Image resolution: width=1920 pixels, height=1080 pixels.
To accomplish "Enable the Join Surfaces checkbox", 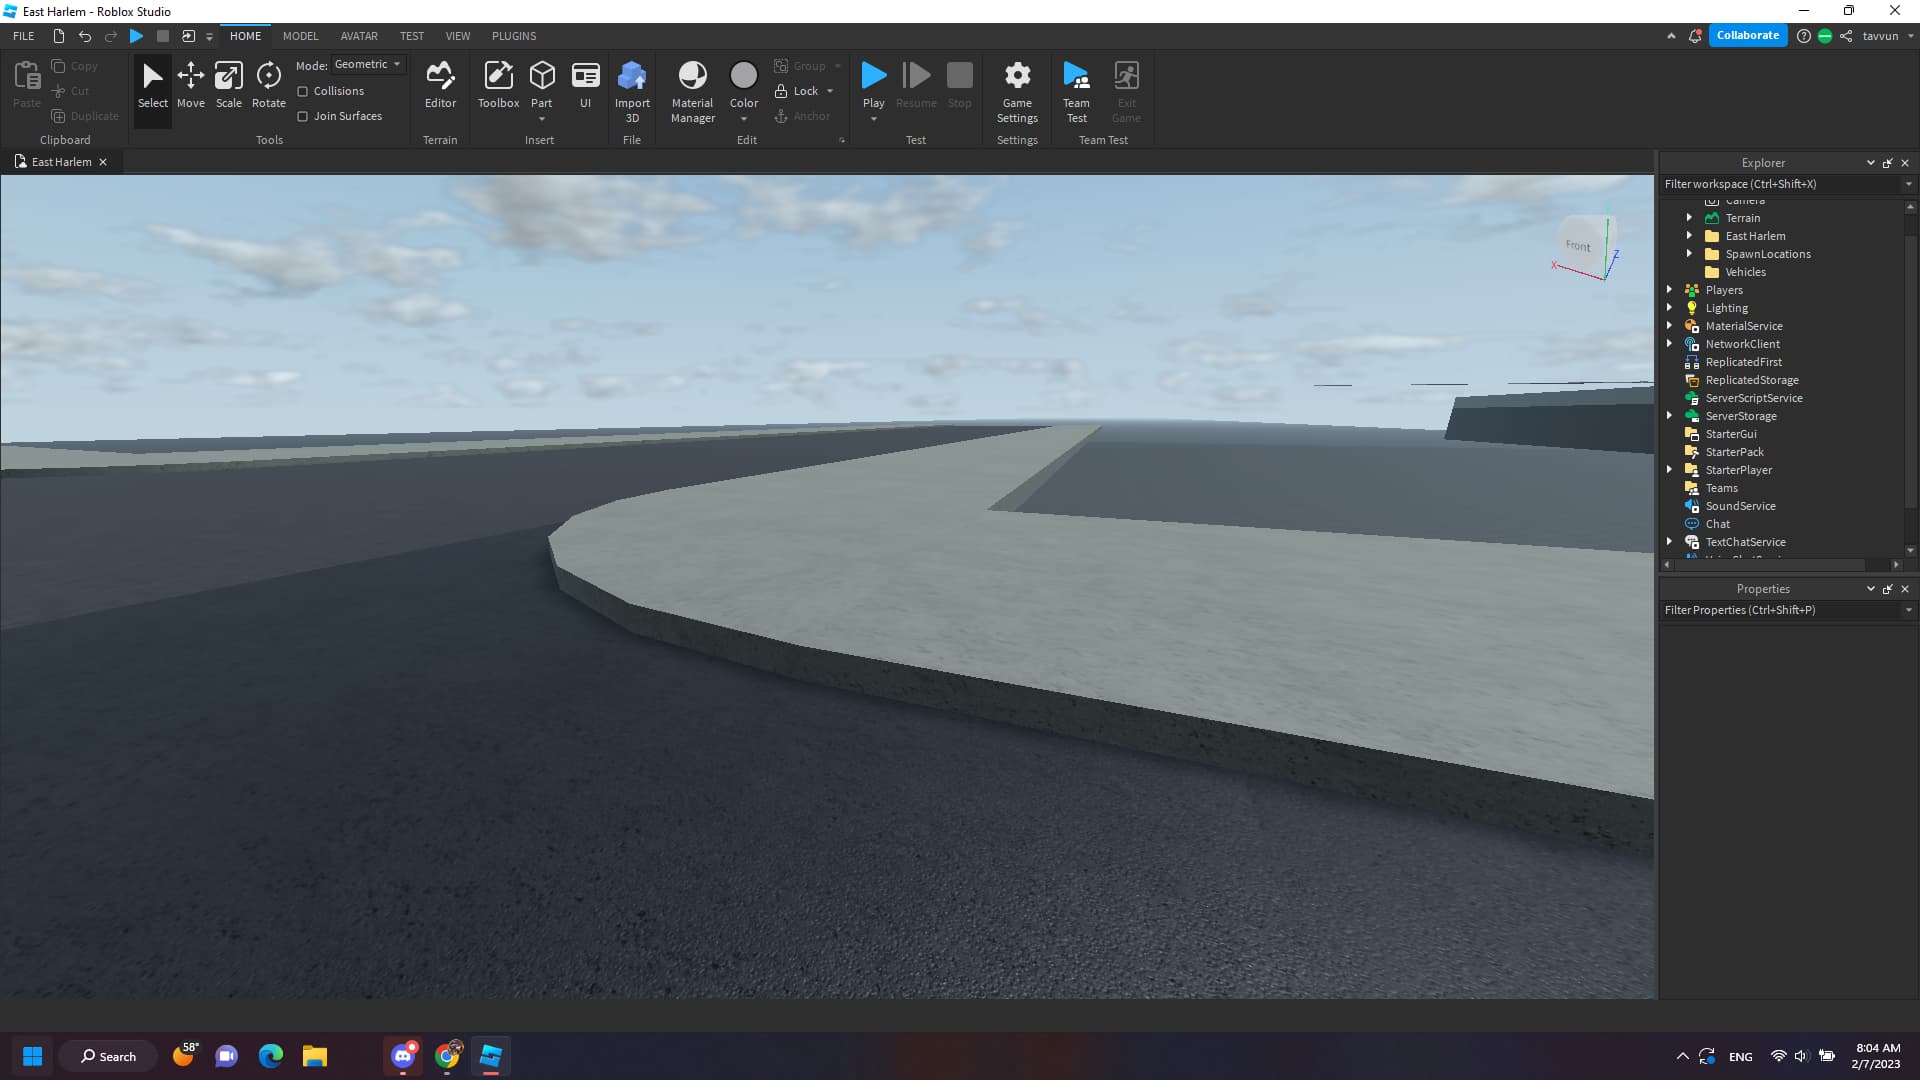I will 302,116.
